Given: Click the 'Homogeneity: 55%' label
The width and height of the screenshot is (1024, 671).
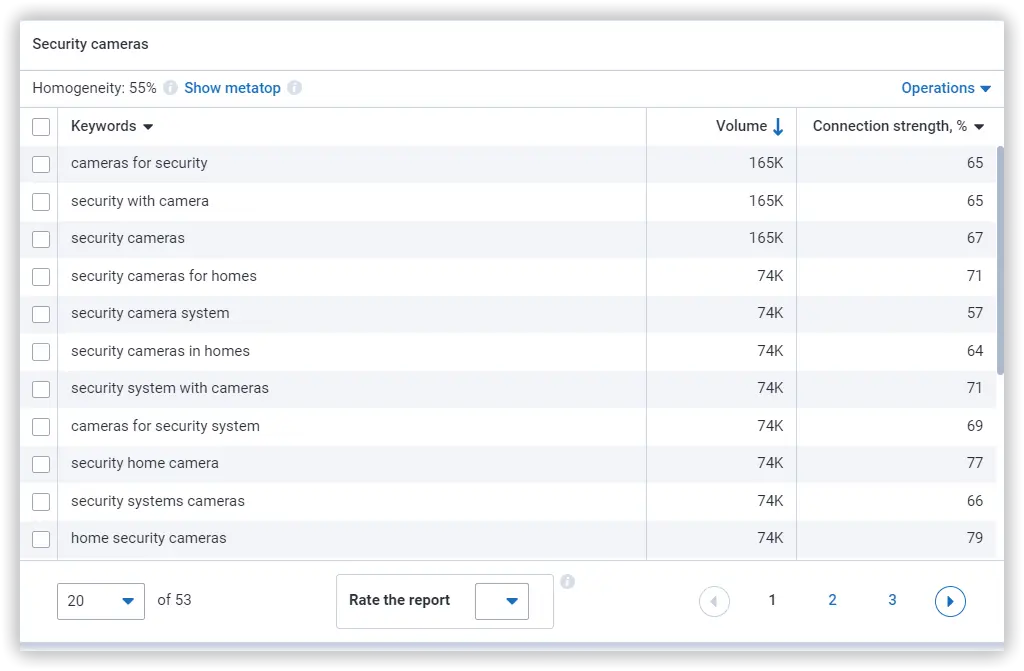Looking at the screenshot, I should coord(95,88).
